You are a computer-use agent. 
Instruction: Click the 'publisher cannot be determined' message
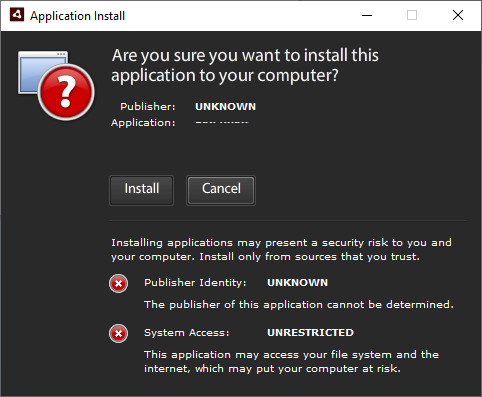[299, 304]
